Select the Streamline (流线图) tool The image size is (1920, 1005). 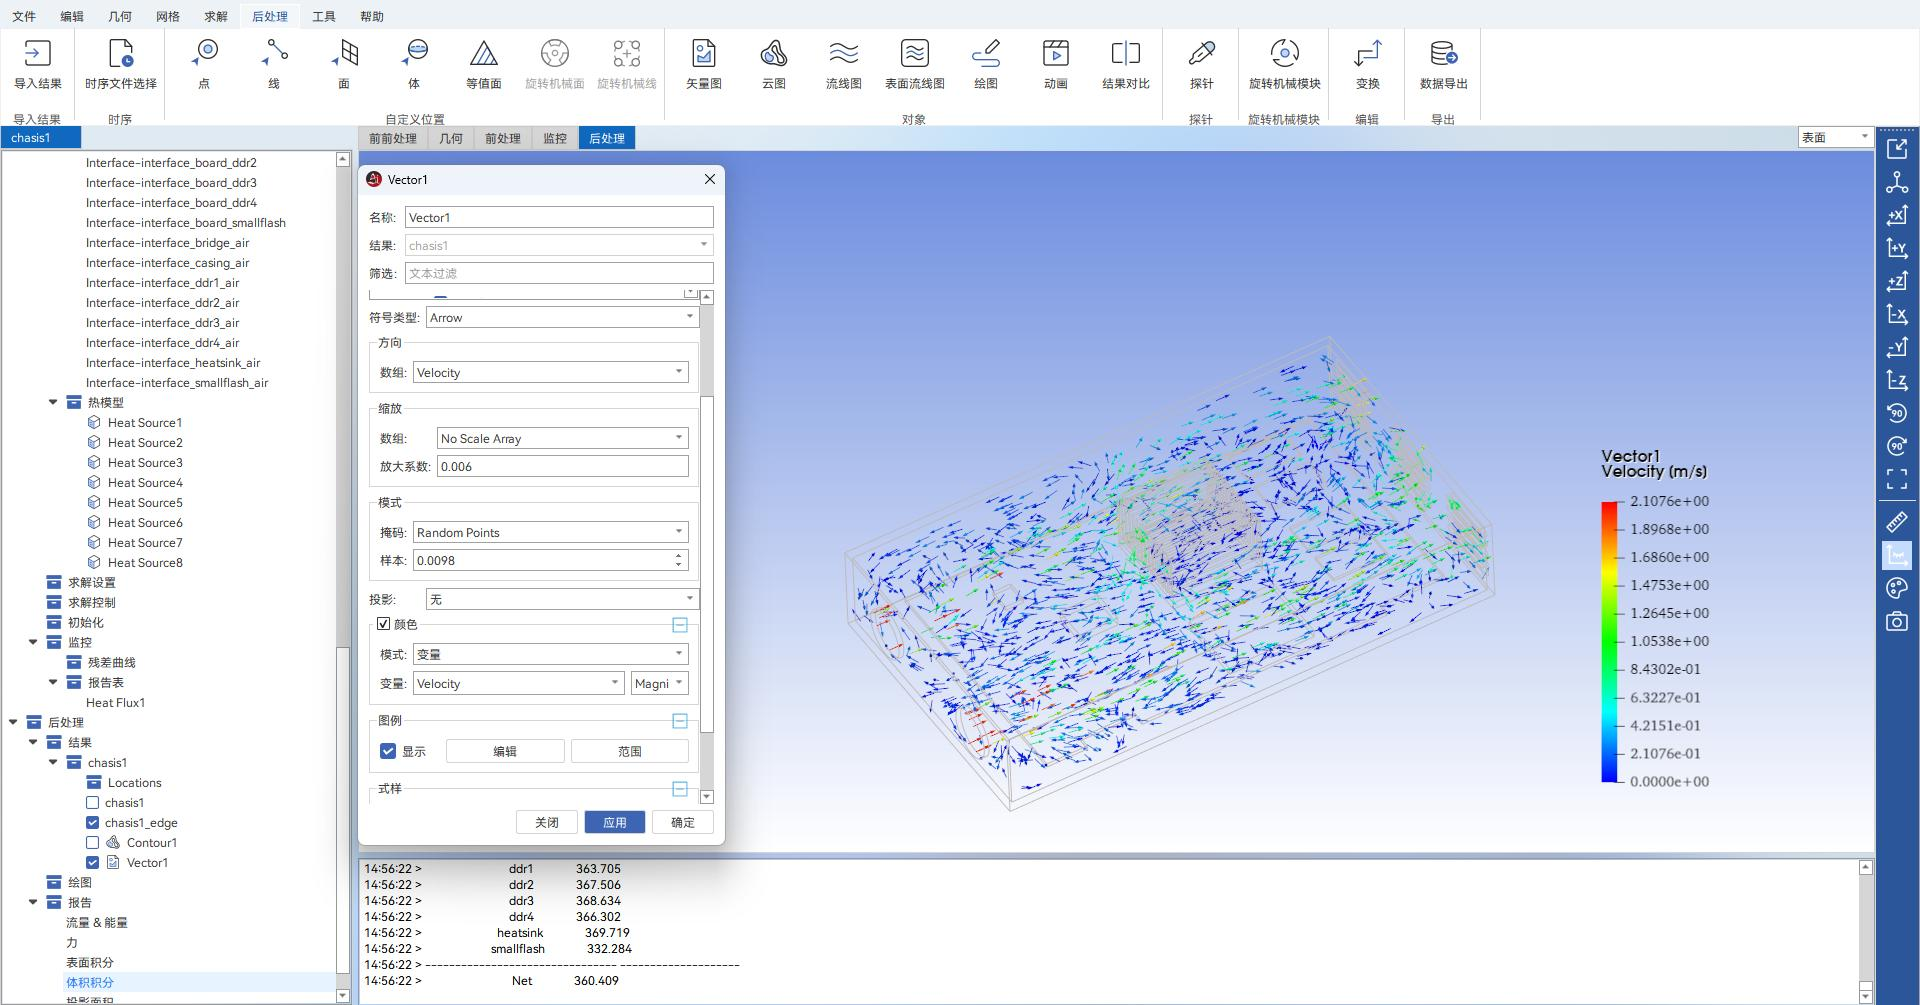tap(843, 55)
